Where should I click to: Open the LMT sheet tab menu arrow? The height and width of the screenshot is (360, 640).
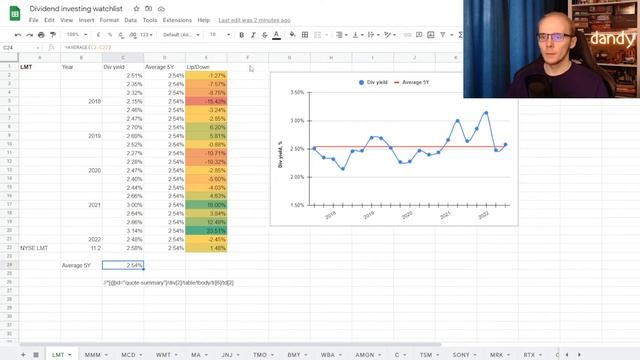click(70, 355)
